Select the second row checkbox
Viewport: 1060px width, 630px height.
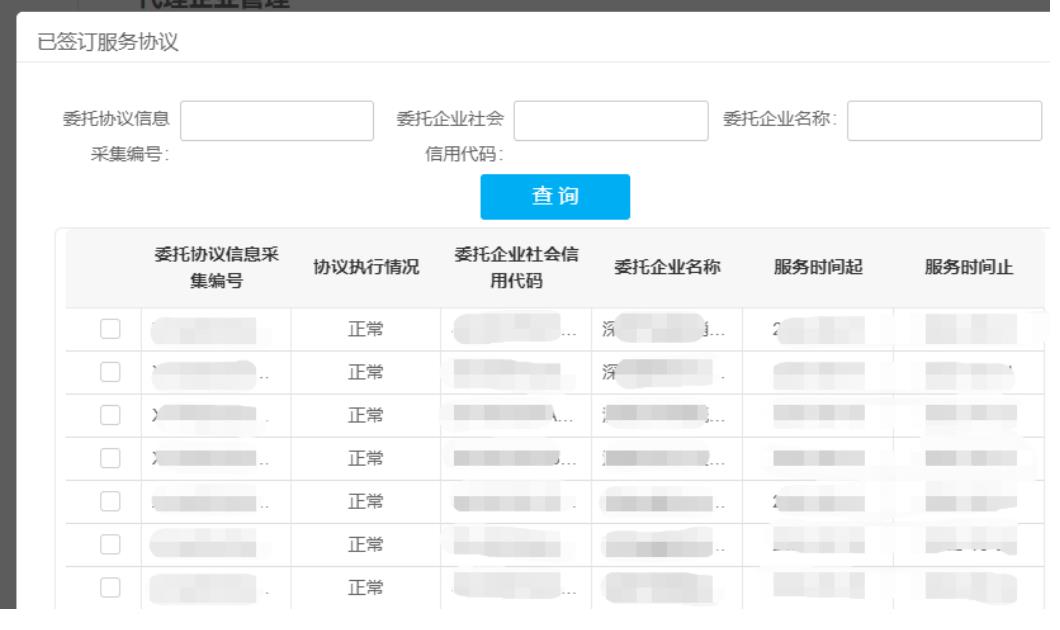click(110, 372)
